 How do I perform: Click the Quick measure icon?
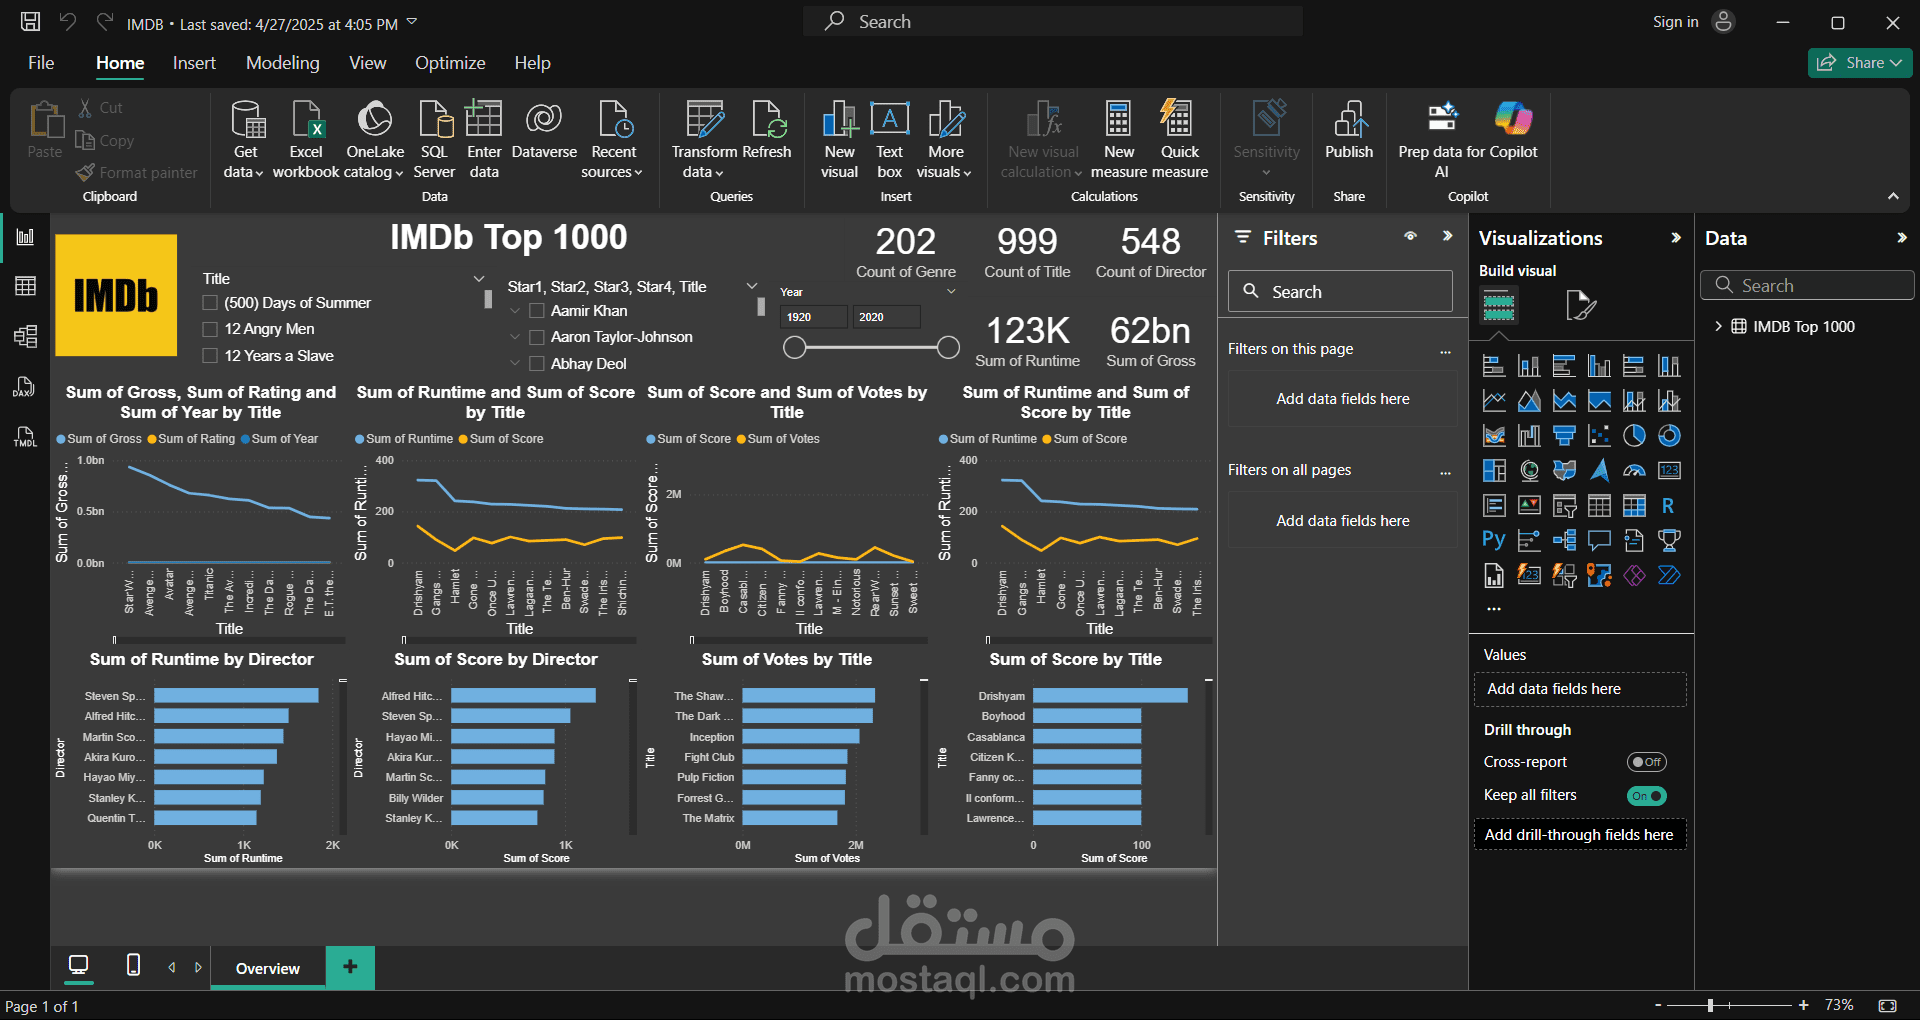1179,120
